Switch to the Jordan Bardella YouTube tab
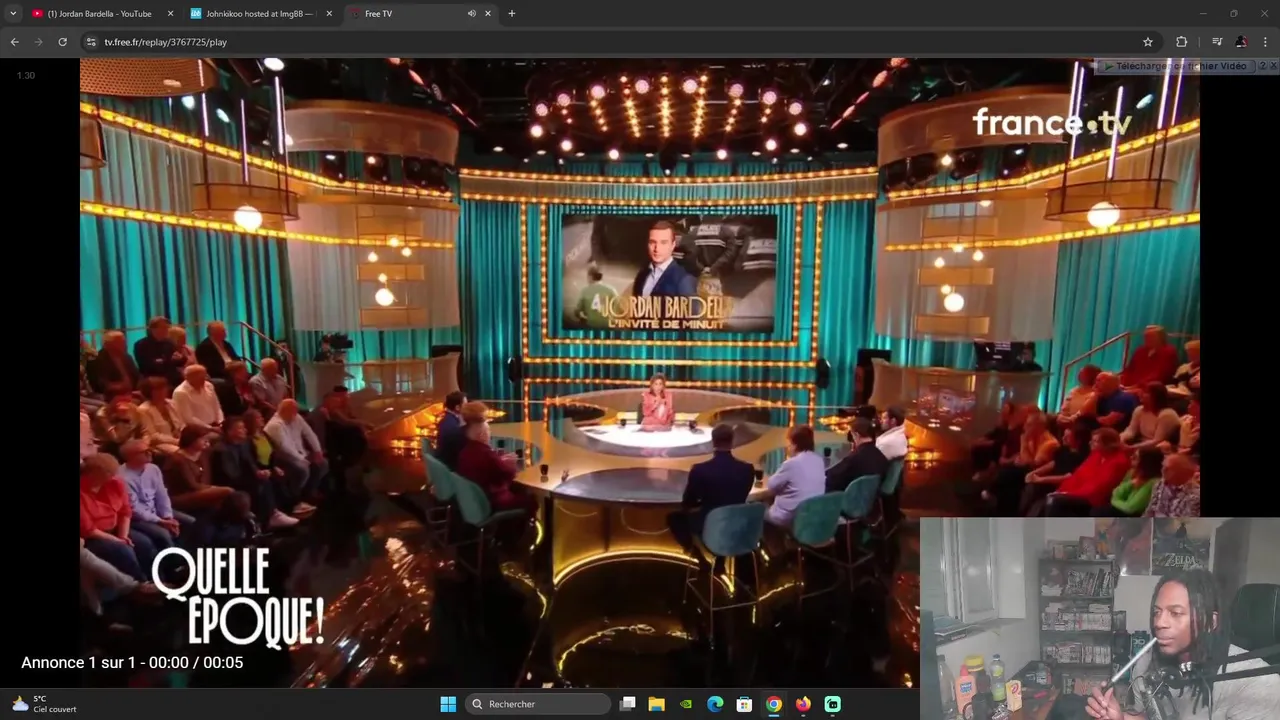Screen dimensions: 1280x720 click(100, 14)
